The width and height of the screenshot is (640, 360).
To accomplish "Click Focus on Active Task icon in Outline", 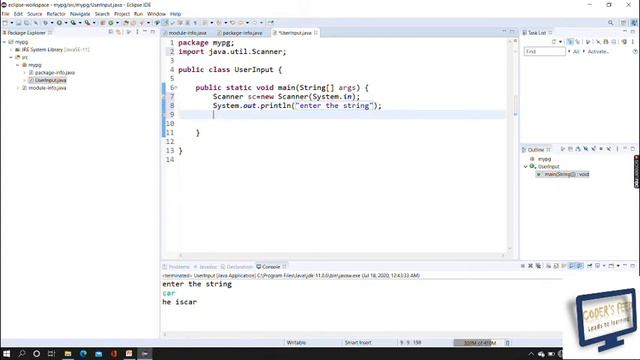I will [x=562, y=149].
